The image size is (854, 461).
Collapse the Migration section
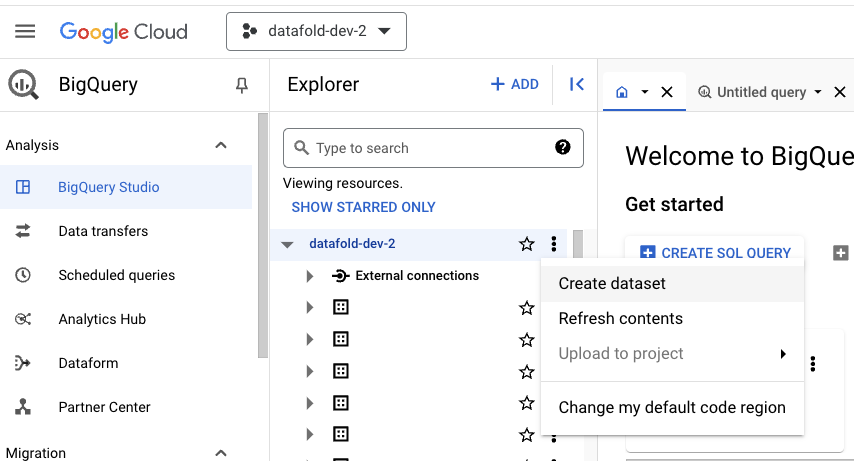tap(221, 453)
